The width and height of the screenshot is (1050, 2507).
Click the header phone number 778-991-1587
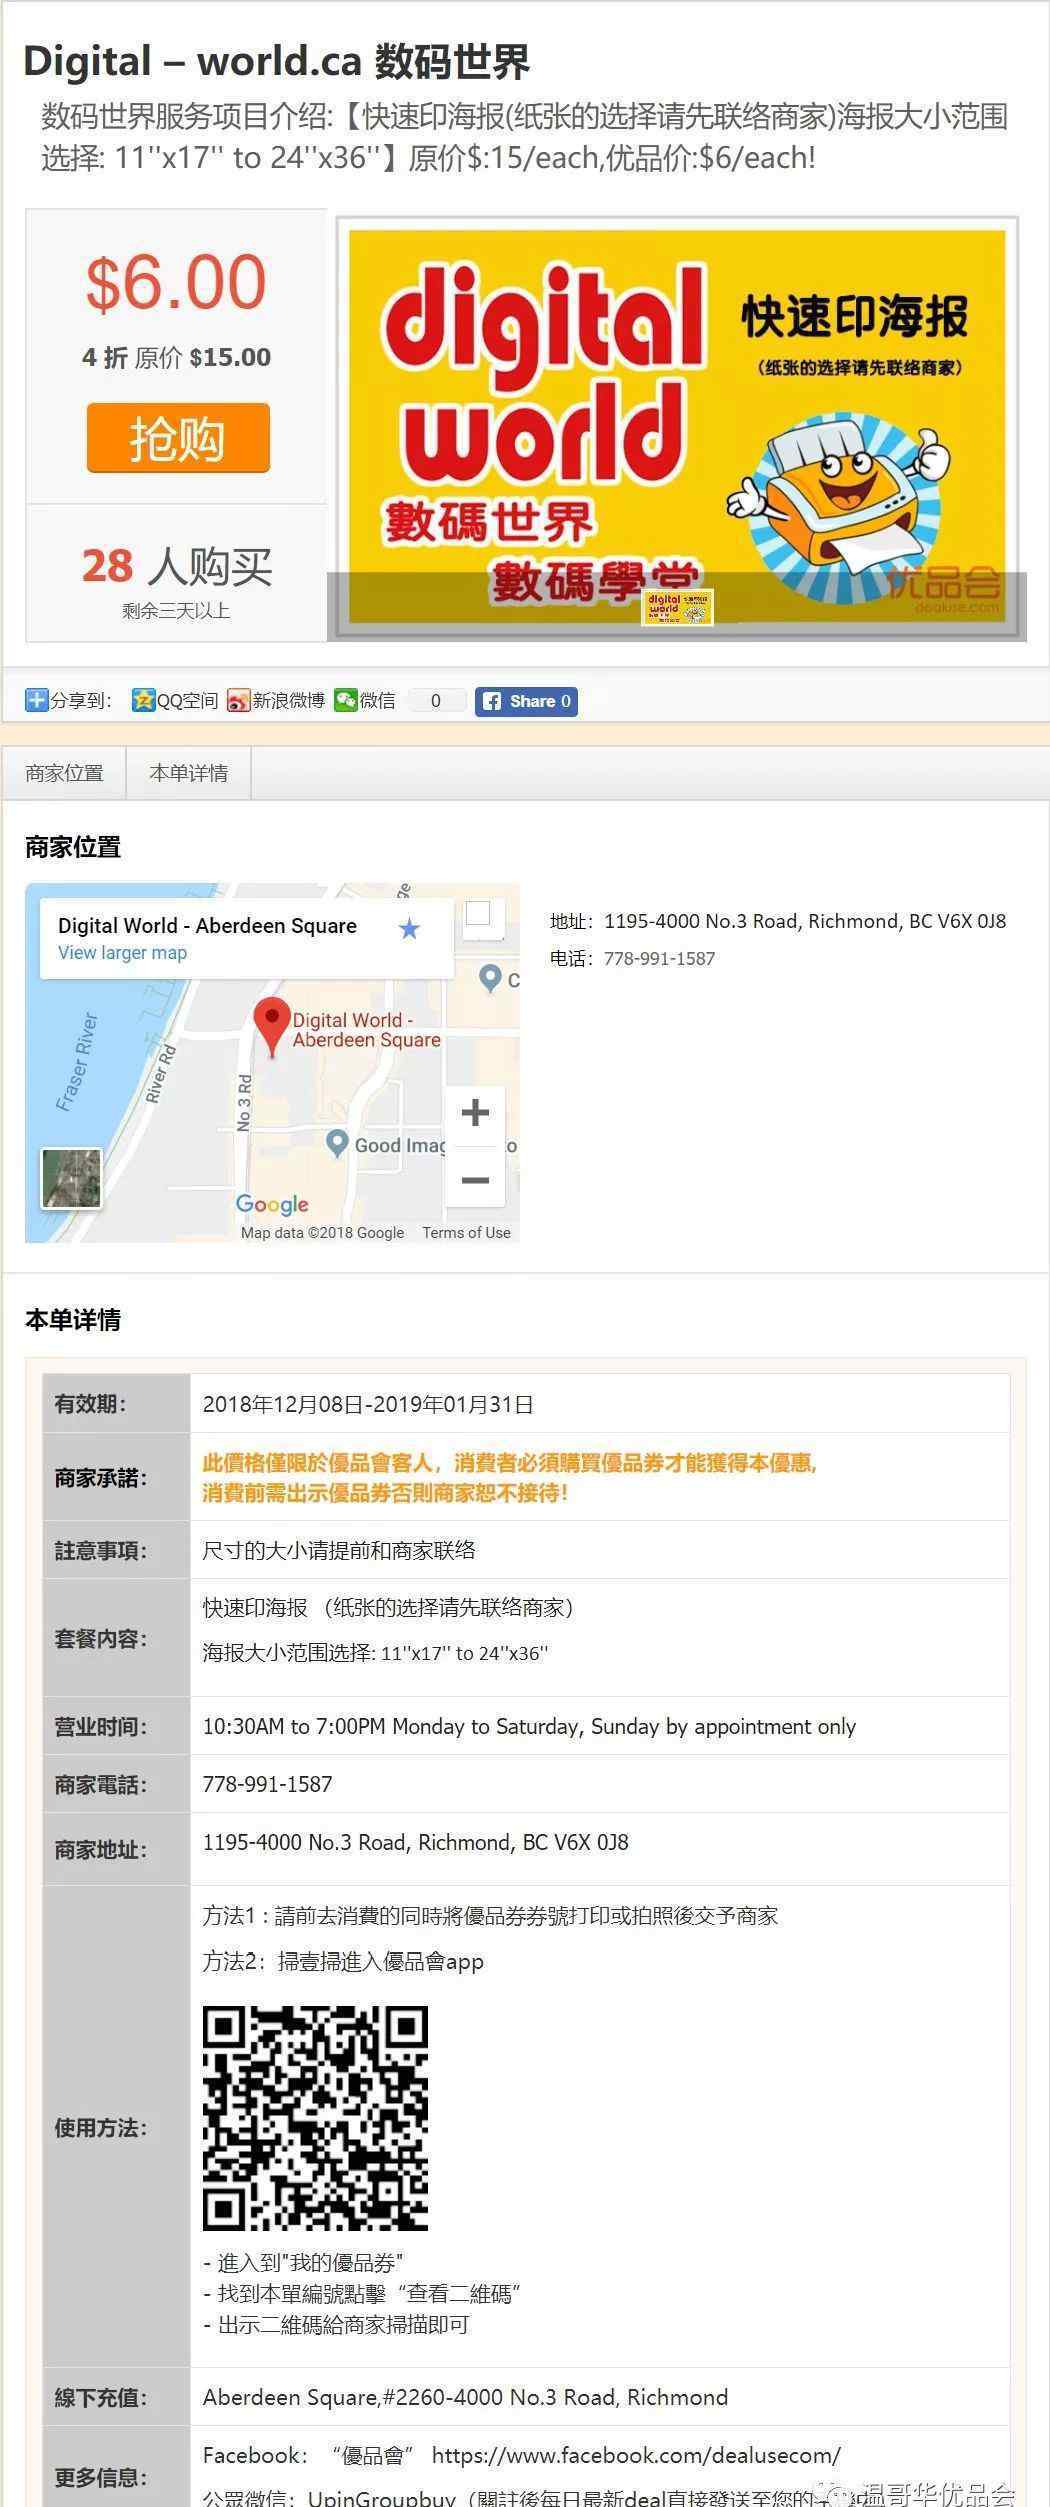pyautogui.click(x=659, y=959)
